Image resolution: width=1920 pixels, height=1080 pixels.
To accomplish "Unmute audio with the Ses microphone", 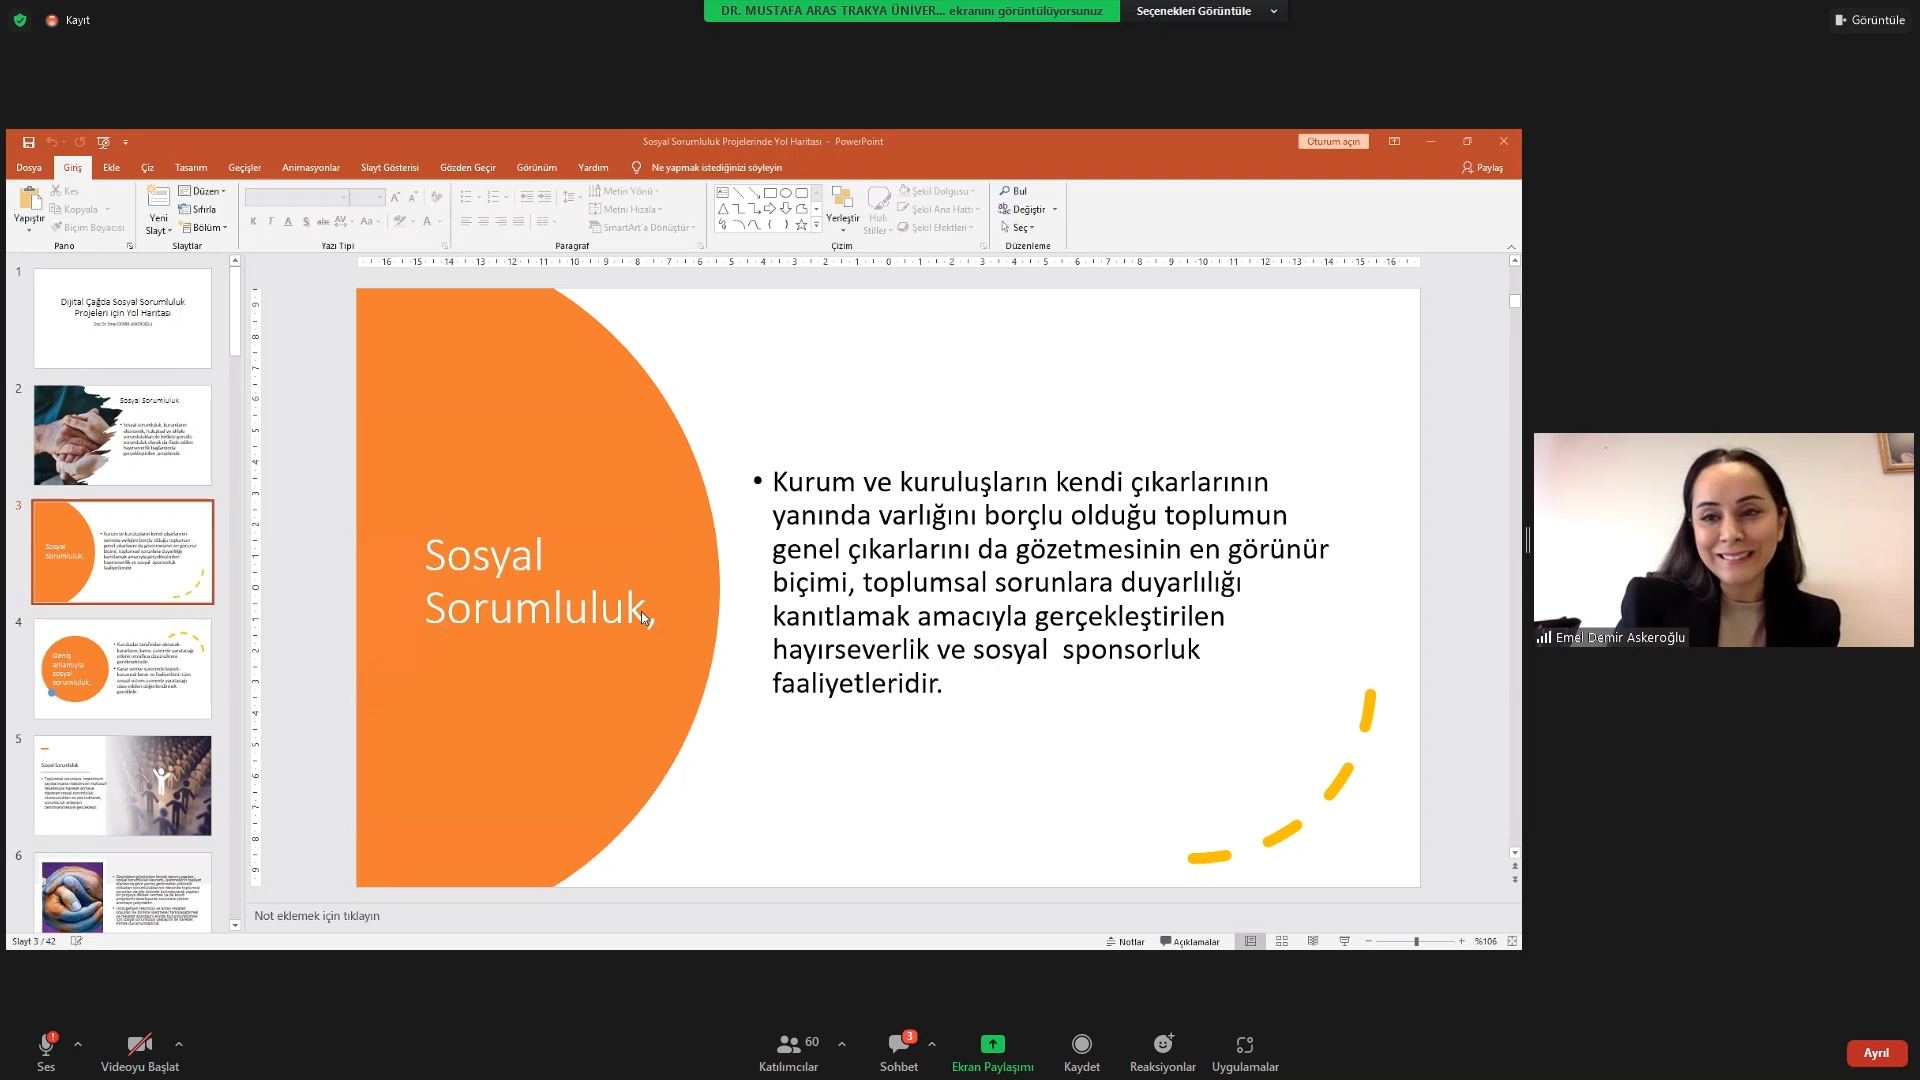I will point(46,1053).
